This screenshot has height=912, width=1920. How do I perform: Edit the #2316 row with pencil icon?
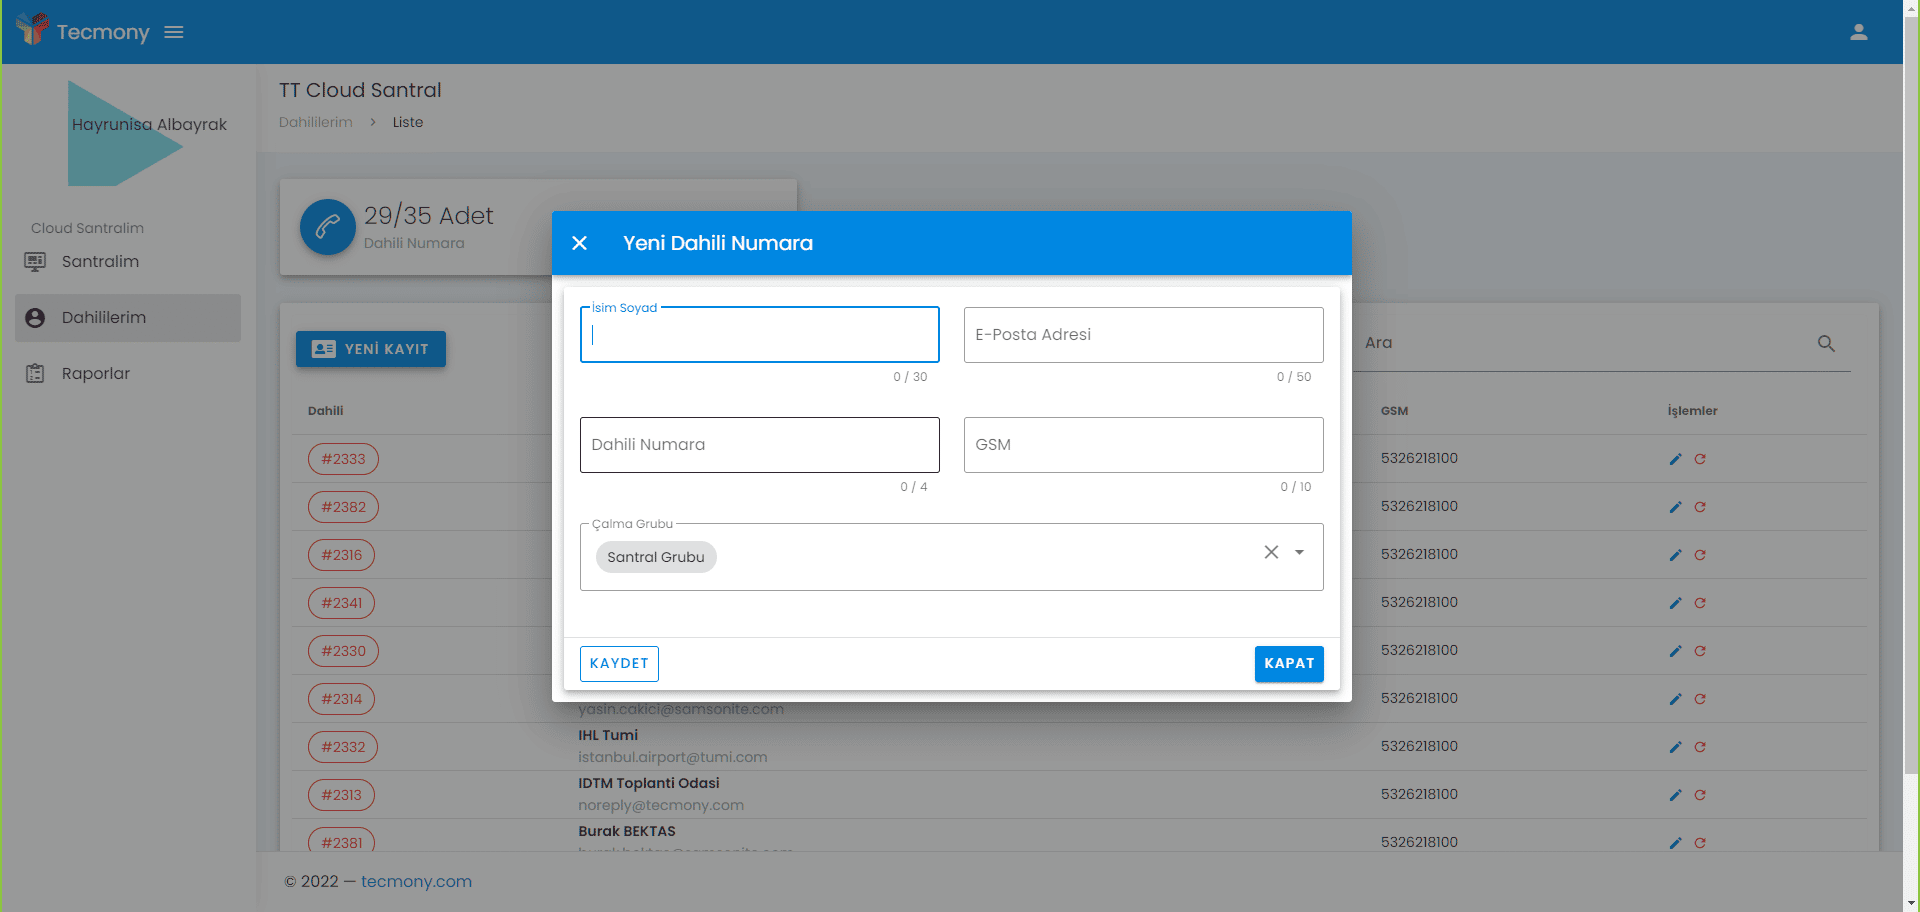[x=1675, y=555]
